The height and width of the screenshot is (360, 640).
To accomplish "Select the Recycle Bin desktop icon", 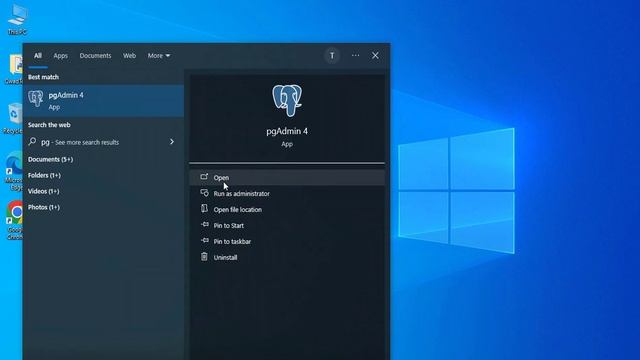I will click(x=13, y=118).
